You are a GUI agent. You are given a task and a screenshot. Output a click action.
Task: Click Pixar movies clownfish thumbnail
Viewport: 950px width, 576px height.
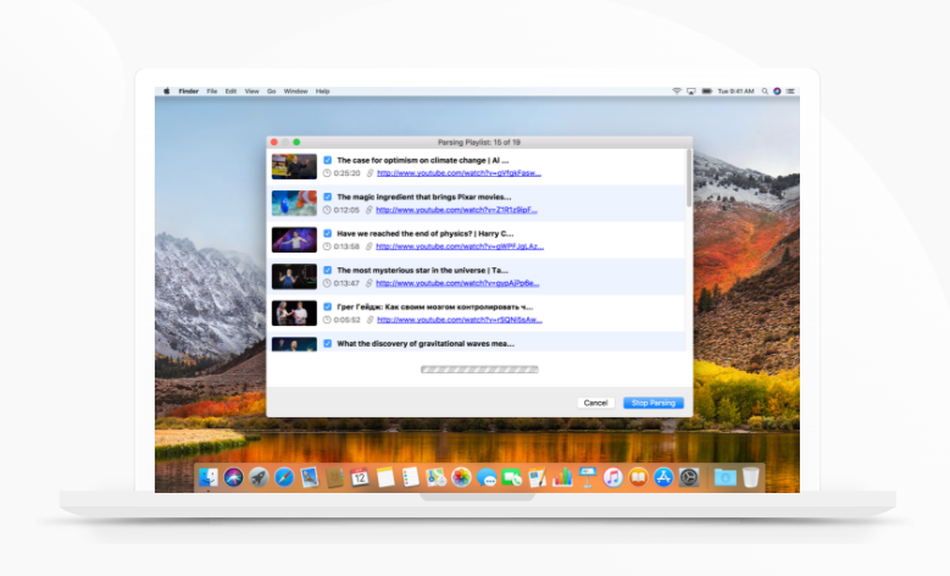point(294,204)
